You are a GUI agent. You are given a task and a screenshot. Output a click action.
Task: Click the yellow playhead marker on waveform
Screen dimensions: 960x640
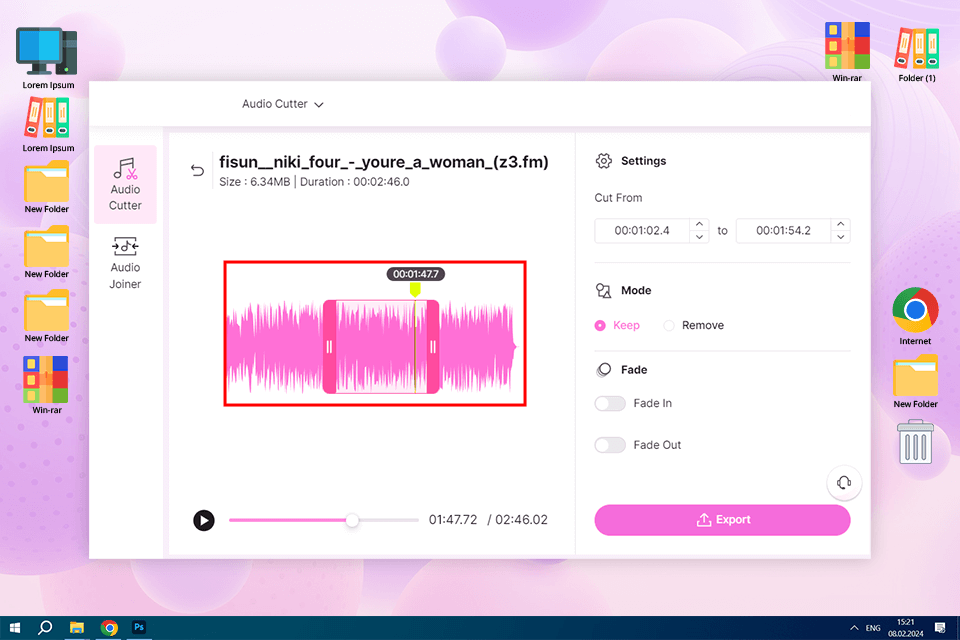415,289
